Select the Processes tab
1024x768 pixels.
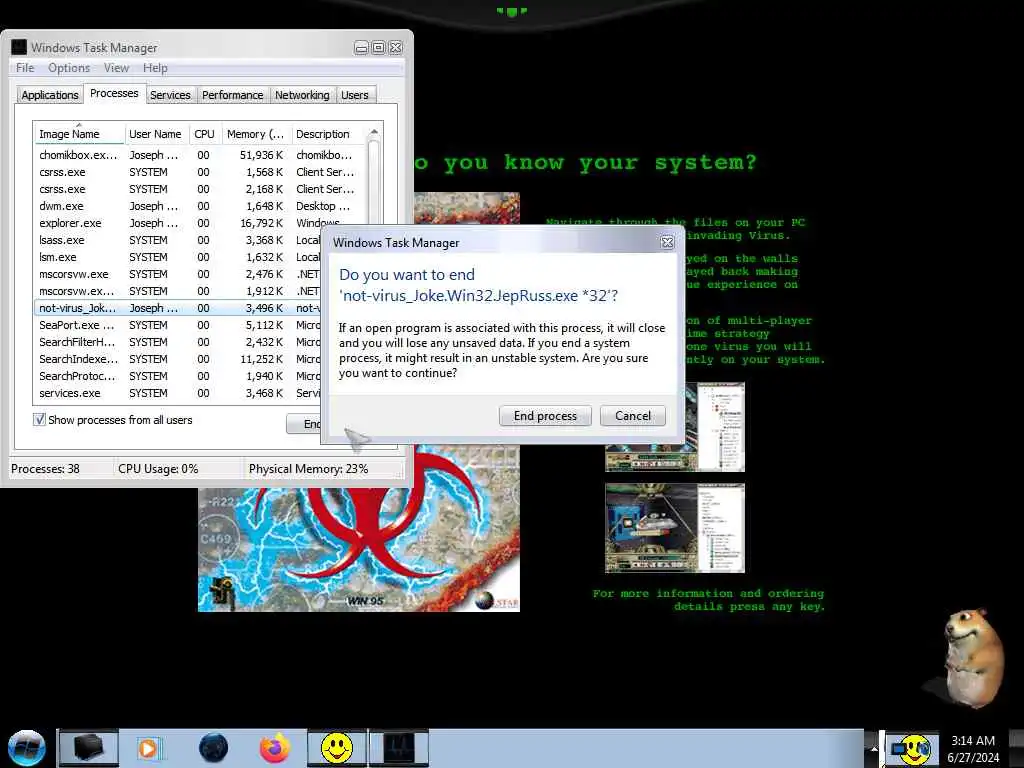pyautogui.click(x=114, y=93)
